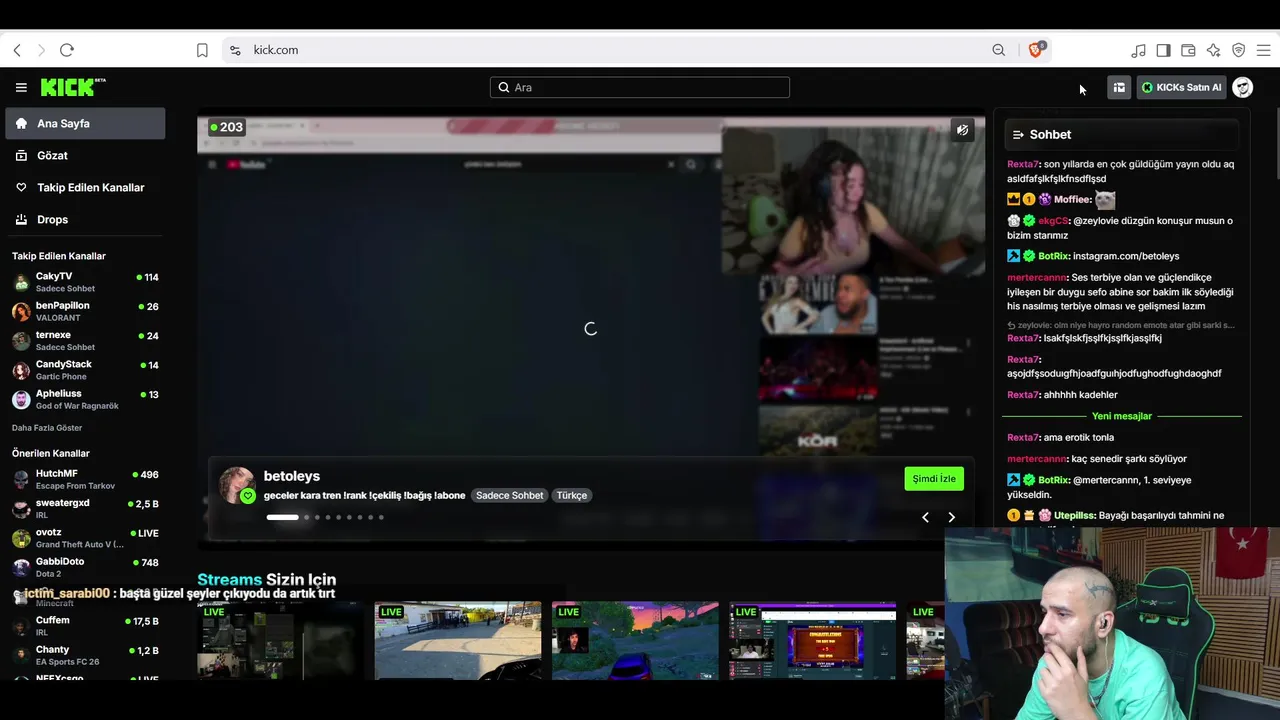Show the previous featured stream
The height and width of the screenshot is (720, 1280).
tap(925, 517)
